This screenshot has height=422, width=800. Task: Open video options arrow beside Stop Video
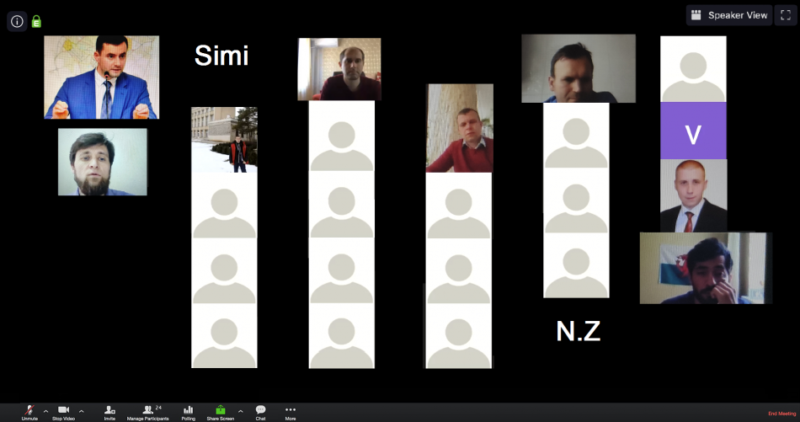[81, 411]
